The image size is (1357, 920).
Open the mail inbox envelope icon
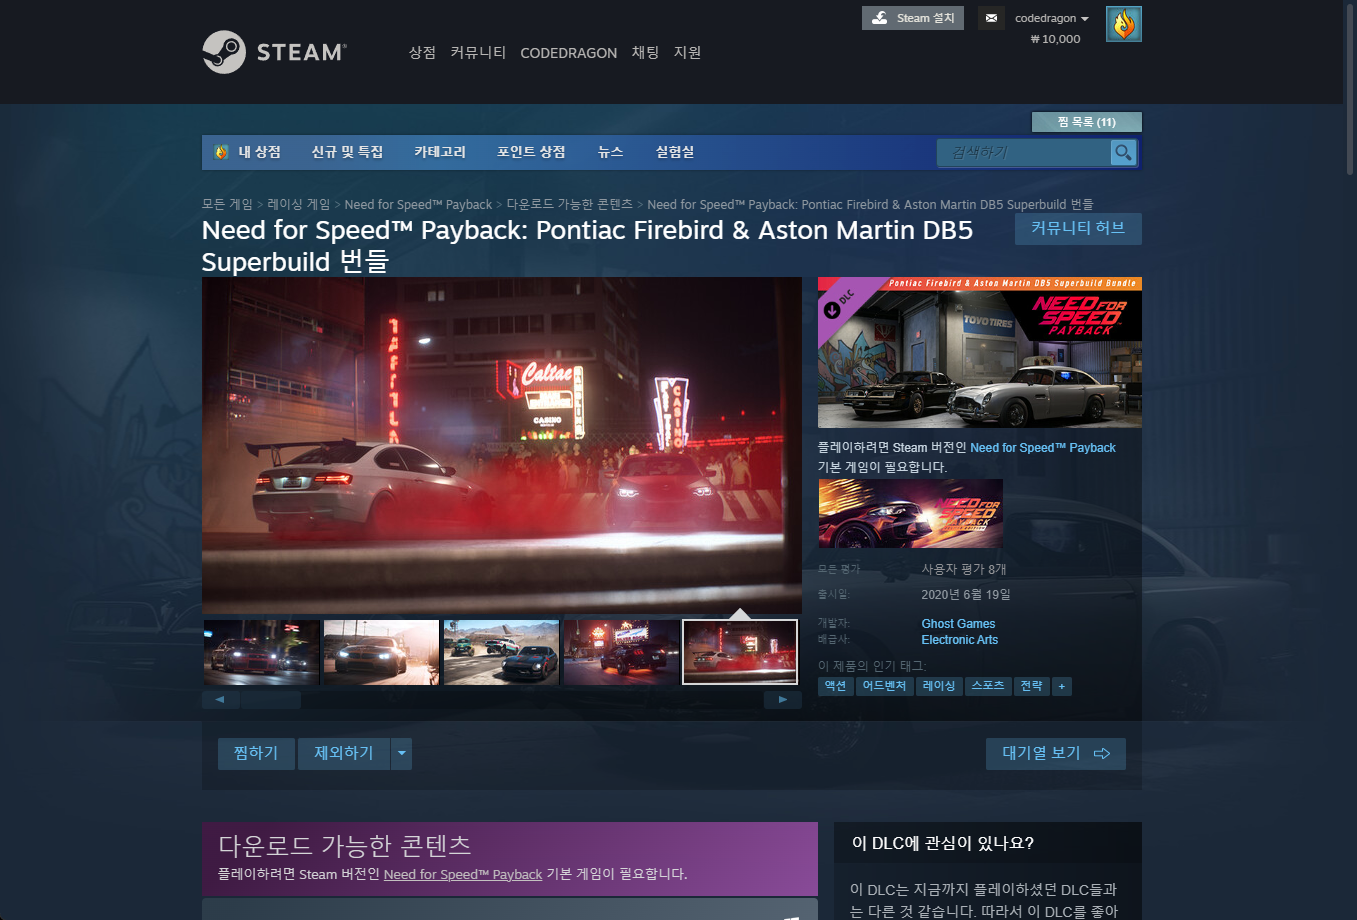(x=991, y=18)
